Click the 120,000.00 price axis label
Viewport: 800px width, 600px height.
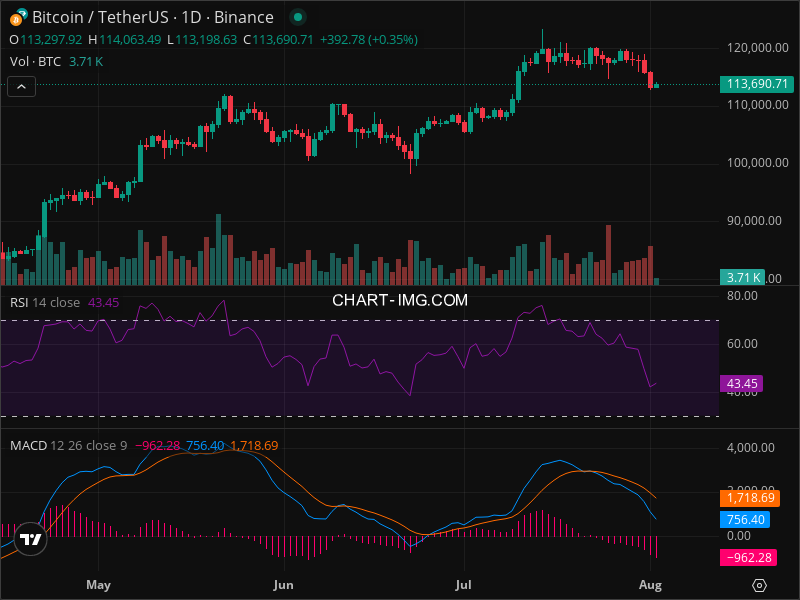(758, 48)
